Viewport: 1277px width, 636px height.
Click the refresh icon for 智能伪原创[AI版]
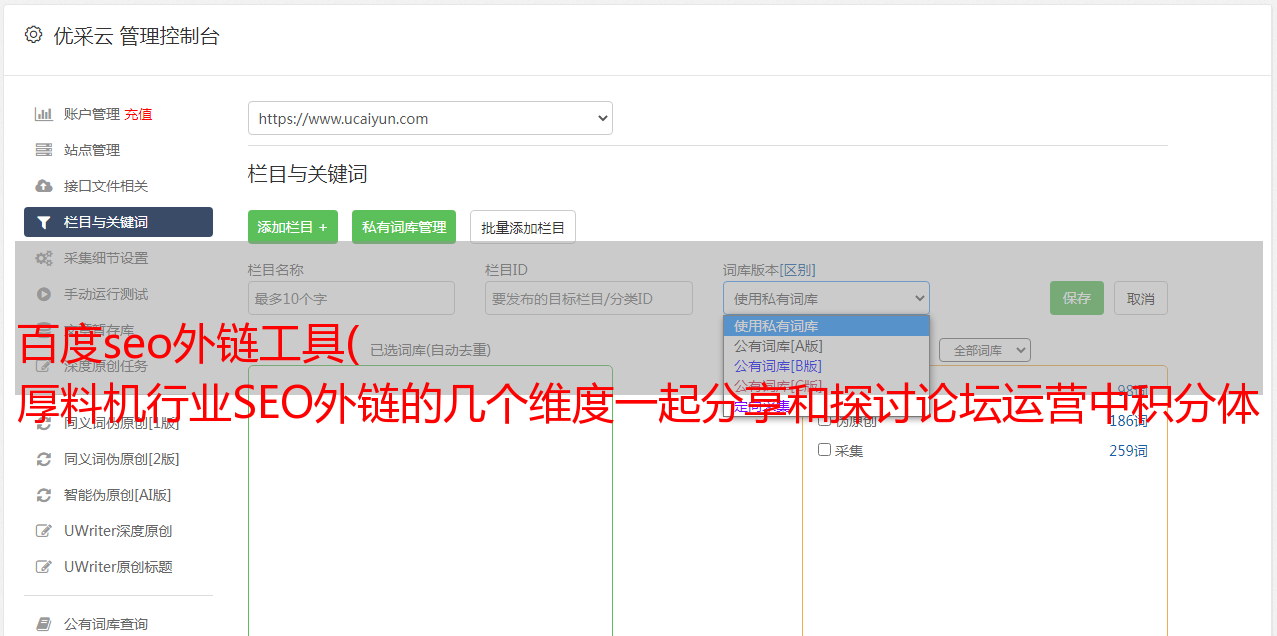(x=43, y=495)
